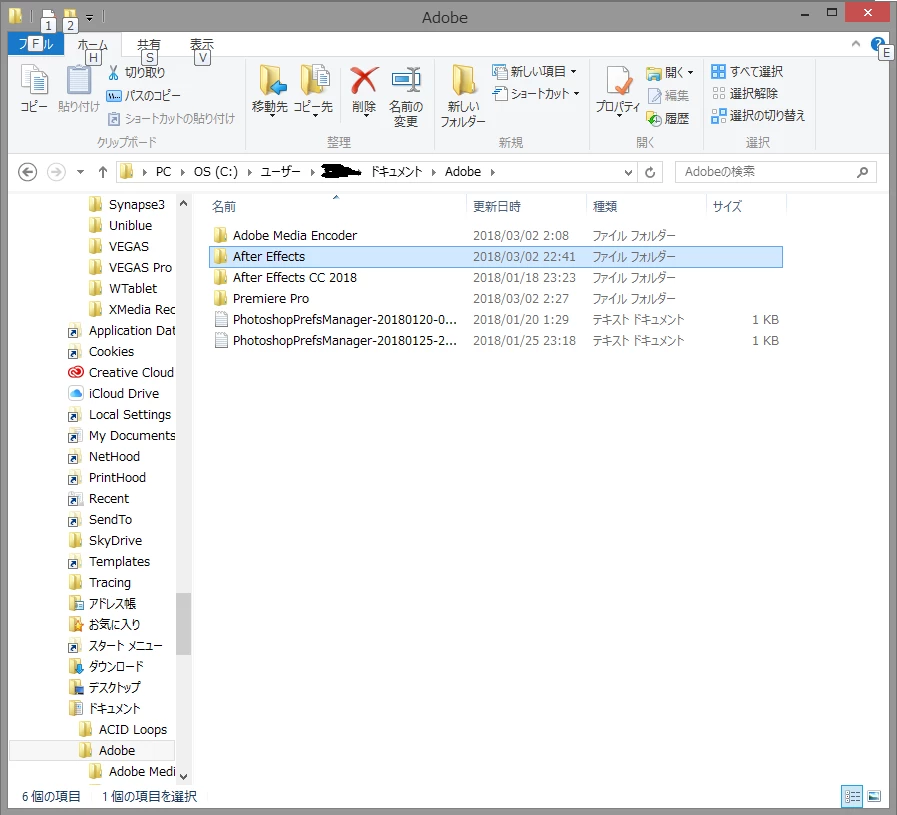The width and height of the screenshot is (897, 815).
Task: Select the Adobe Media Encoder folder
Action: tap(496, 236)
